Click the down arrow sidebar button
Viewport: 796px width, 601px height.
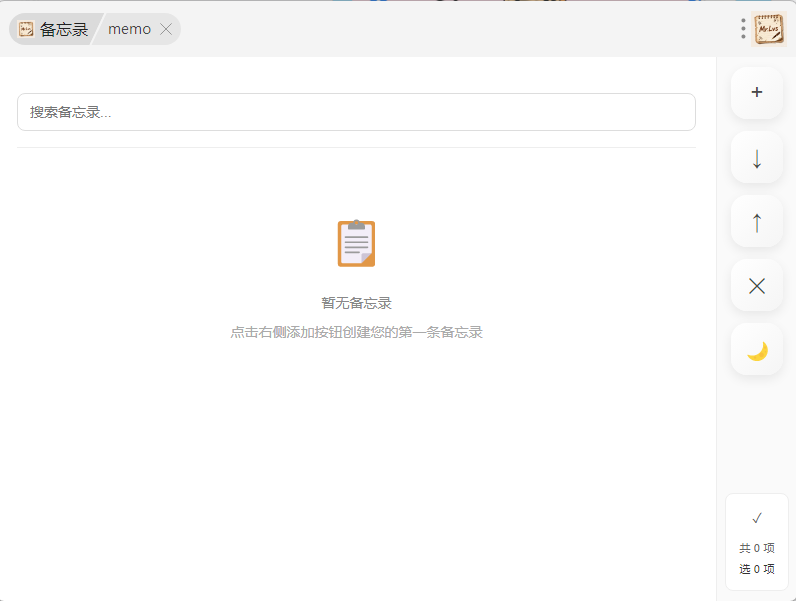(x=756, y=158)
